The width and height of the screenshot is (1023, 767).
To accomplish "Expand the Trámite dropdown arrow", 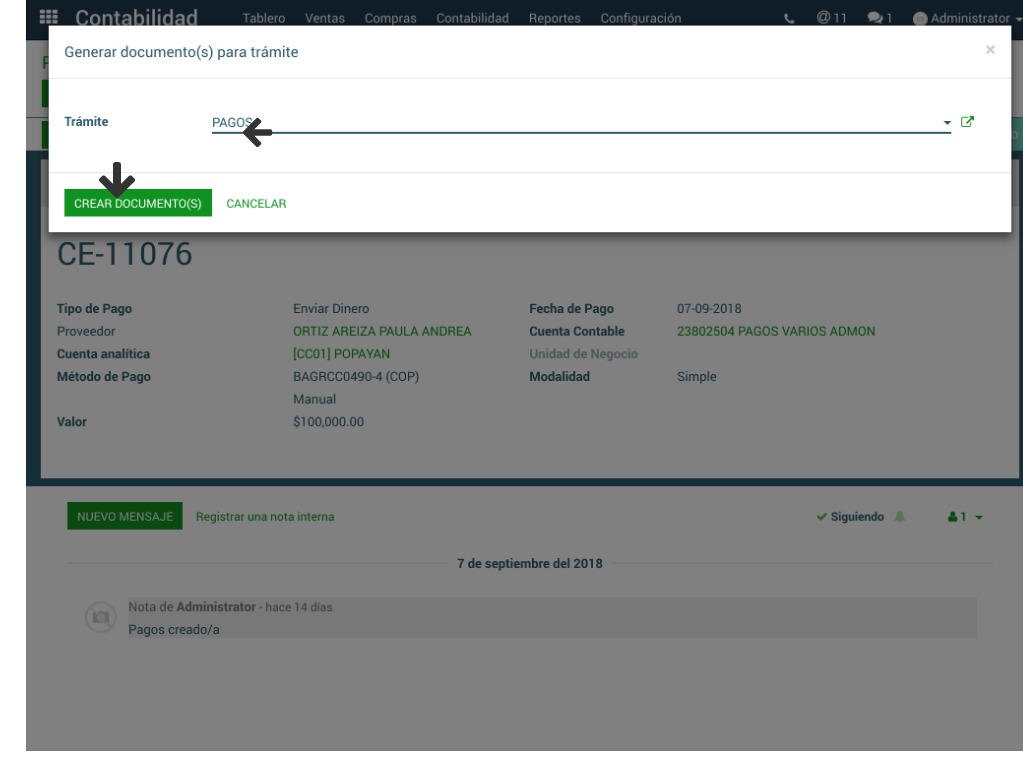I will [x=946, y=123].
